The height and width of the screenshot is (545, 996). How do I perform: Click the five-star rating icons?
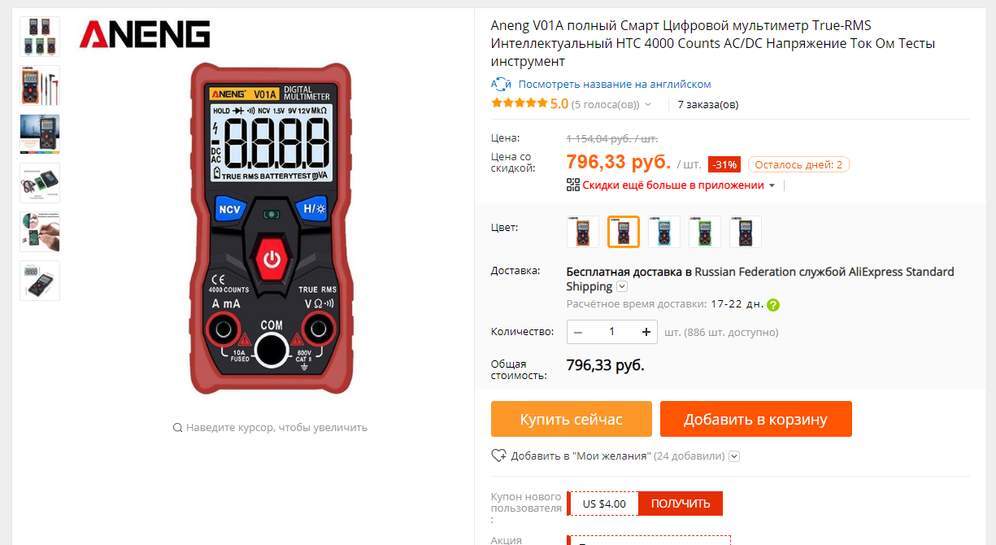(x=519, y=103)
